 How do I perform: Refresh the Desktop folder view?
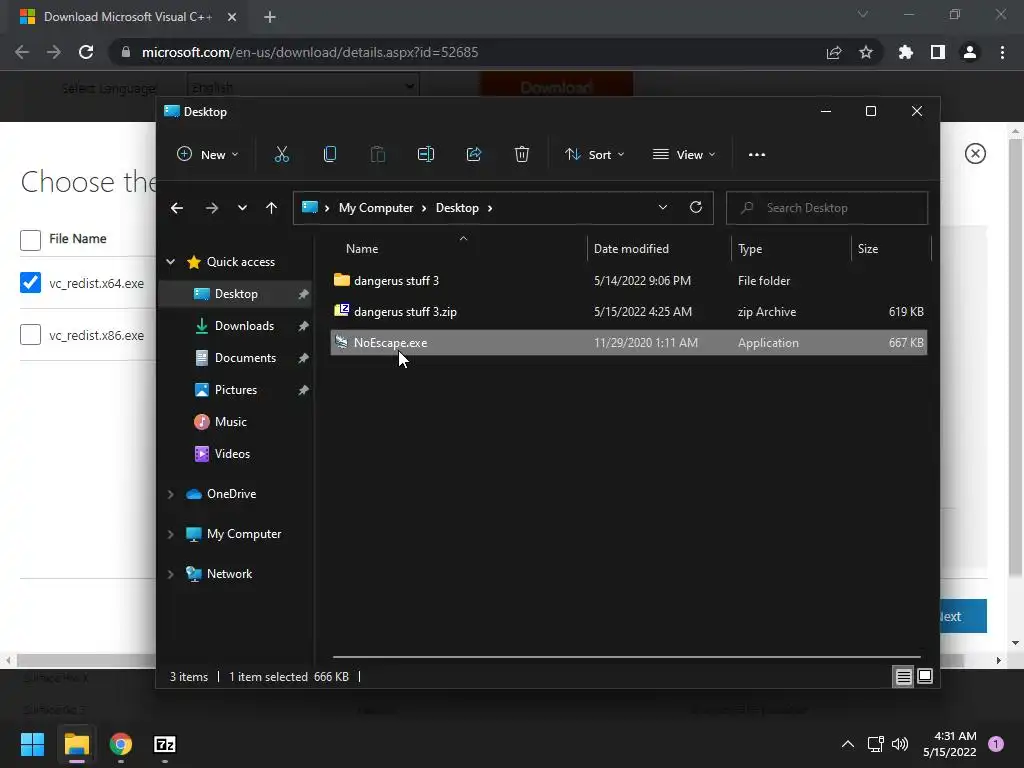(696, 208)
